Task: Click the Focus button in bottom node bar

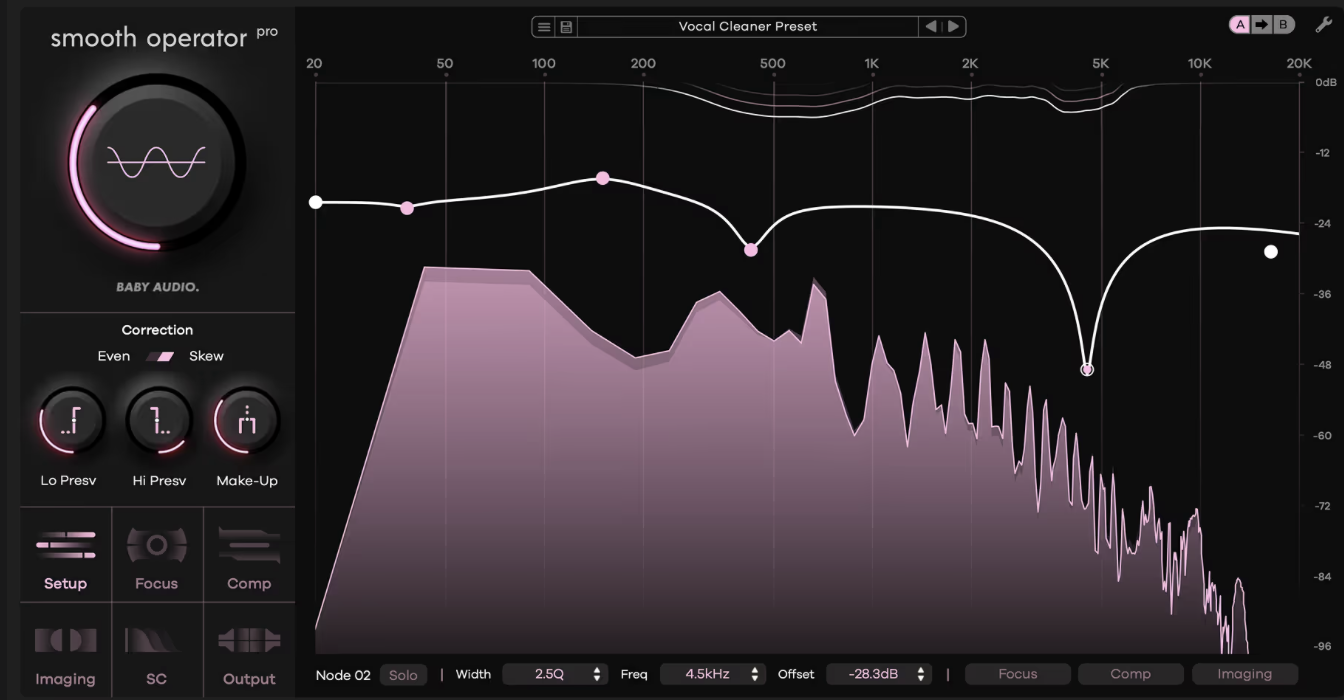Action: pos(1018,675)
